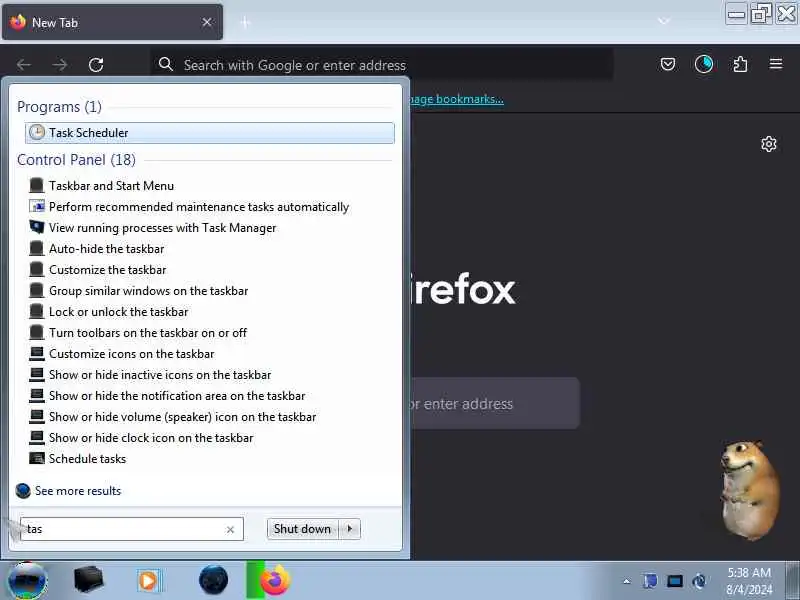
Task: Open the Firefox application menu
Action: click(x=776, y=64)
